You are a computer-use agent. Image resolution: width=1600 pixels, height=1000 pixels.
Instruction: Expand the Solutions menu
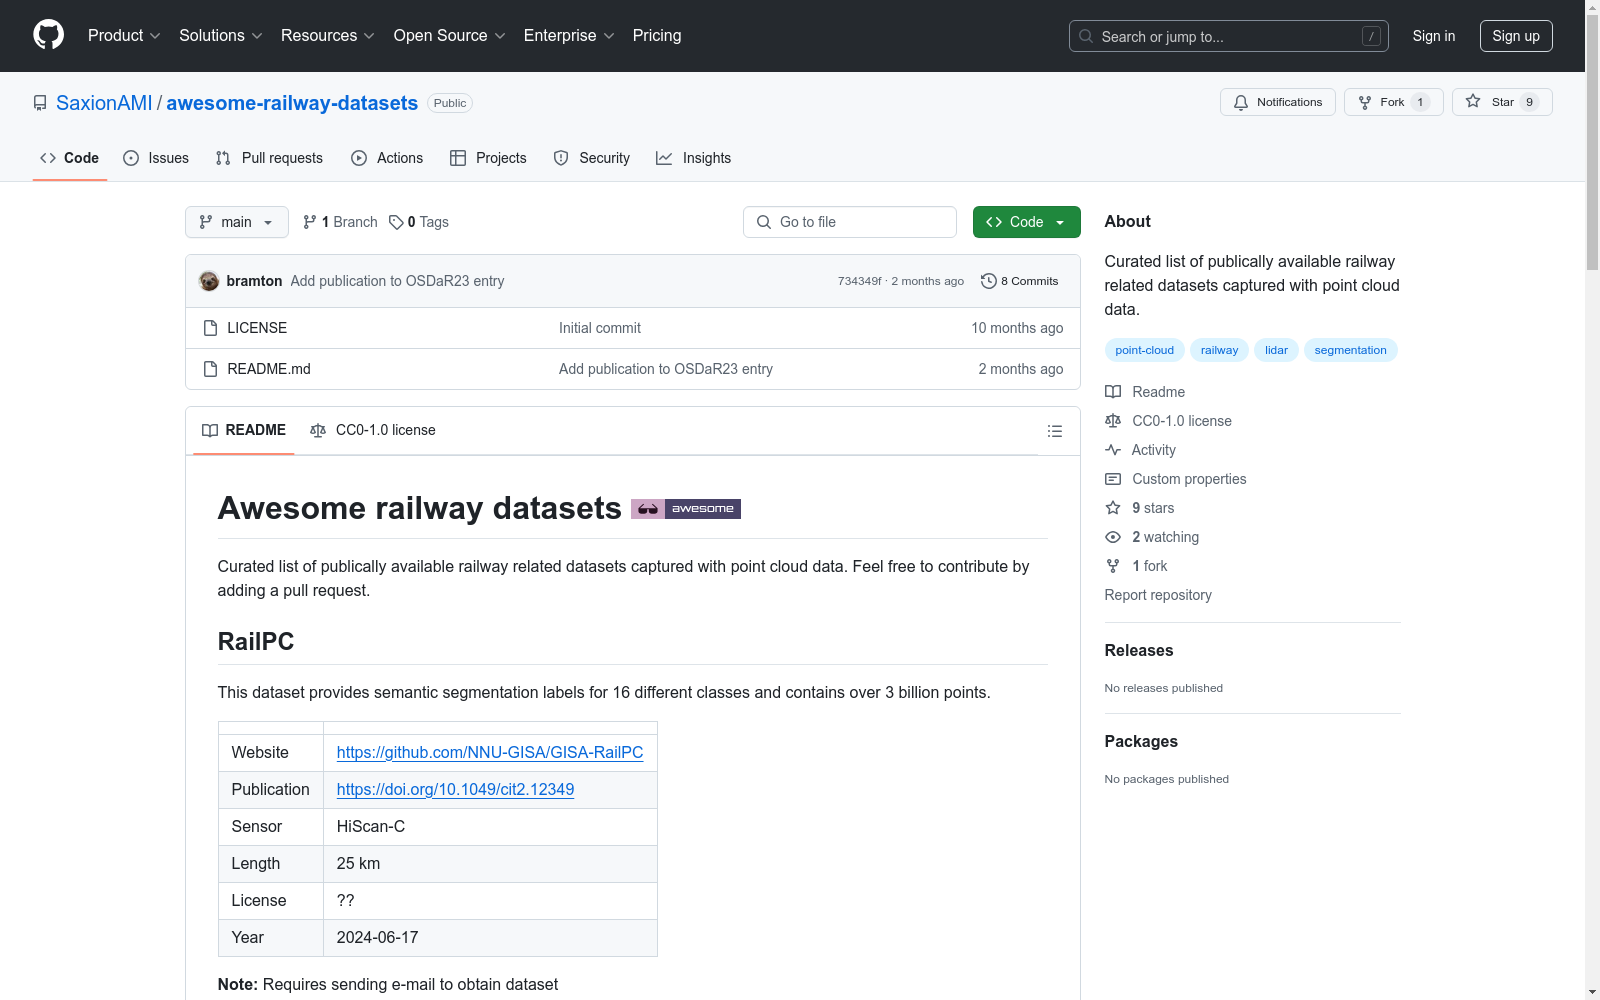(x=221, y=35)
